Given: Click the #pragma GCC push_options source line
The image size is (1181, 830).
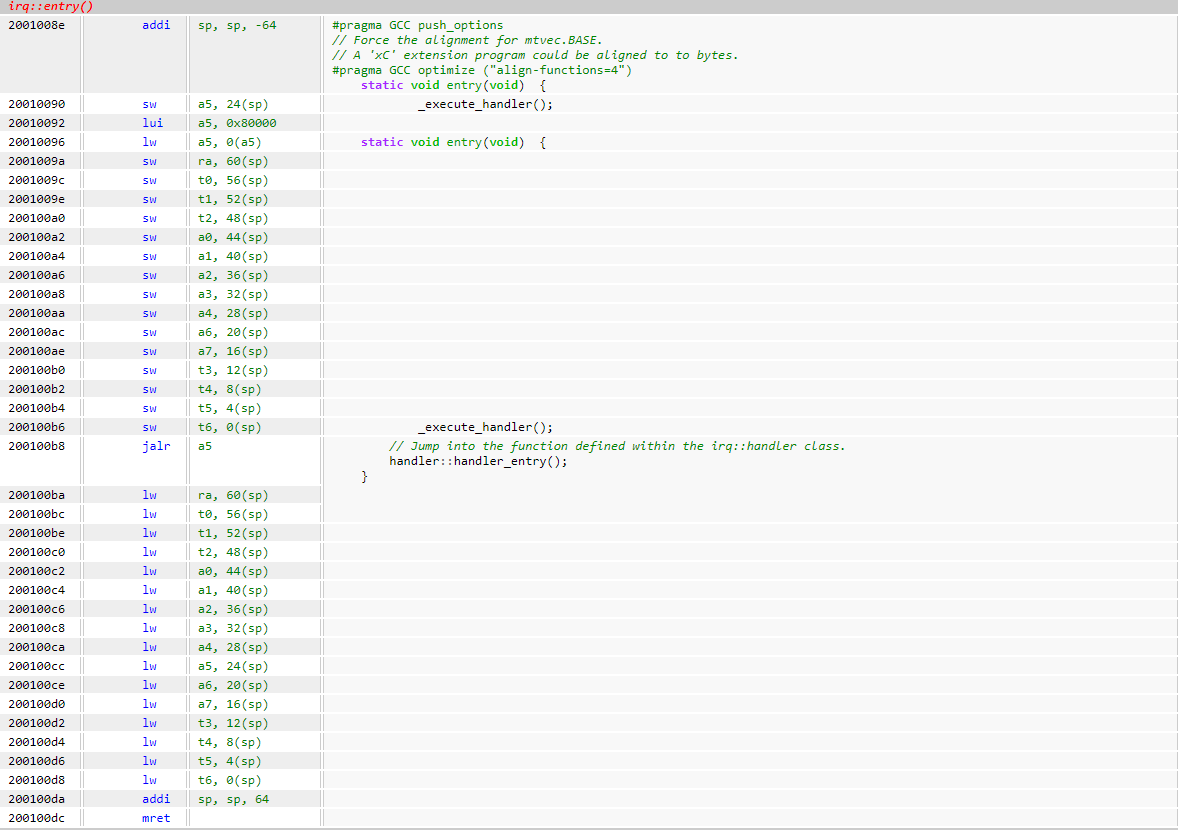Looking at the screenshot, I should point(417,25).
